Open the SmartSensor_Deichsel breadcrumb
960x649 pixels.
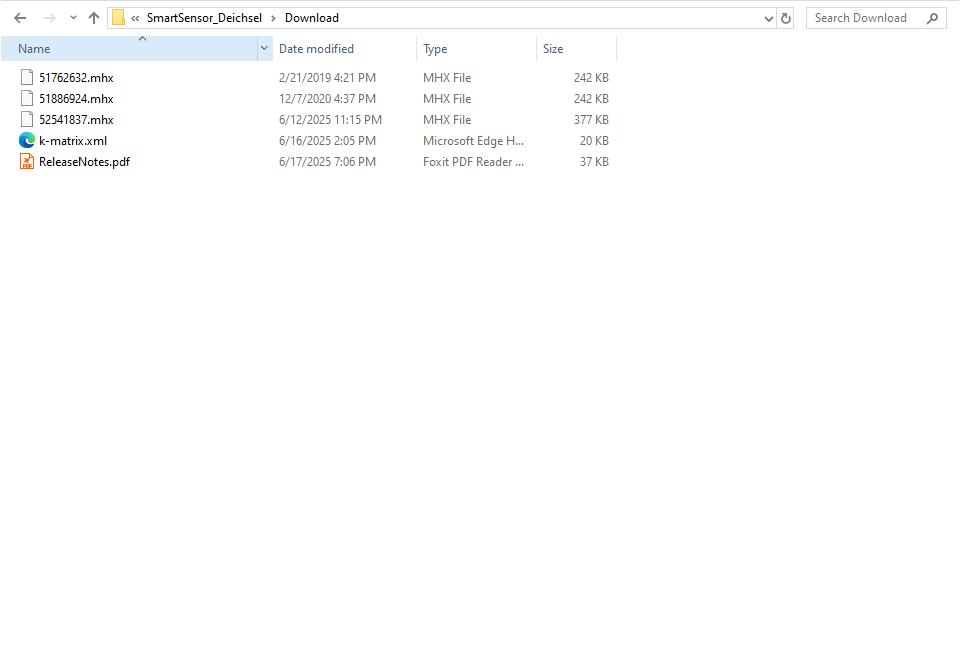pyautogui.click(x=203, y=17)
